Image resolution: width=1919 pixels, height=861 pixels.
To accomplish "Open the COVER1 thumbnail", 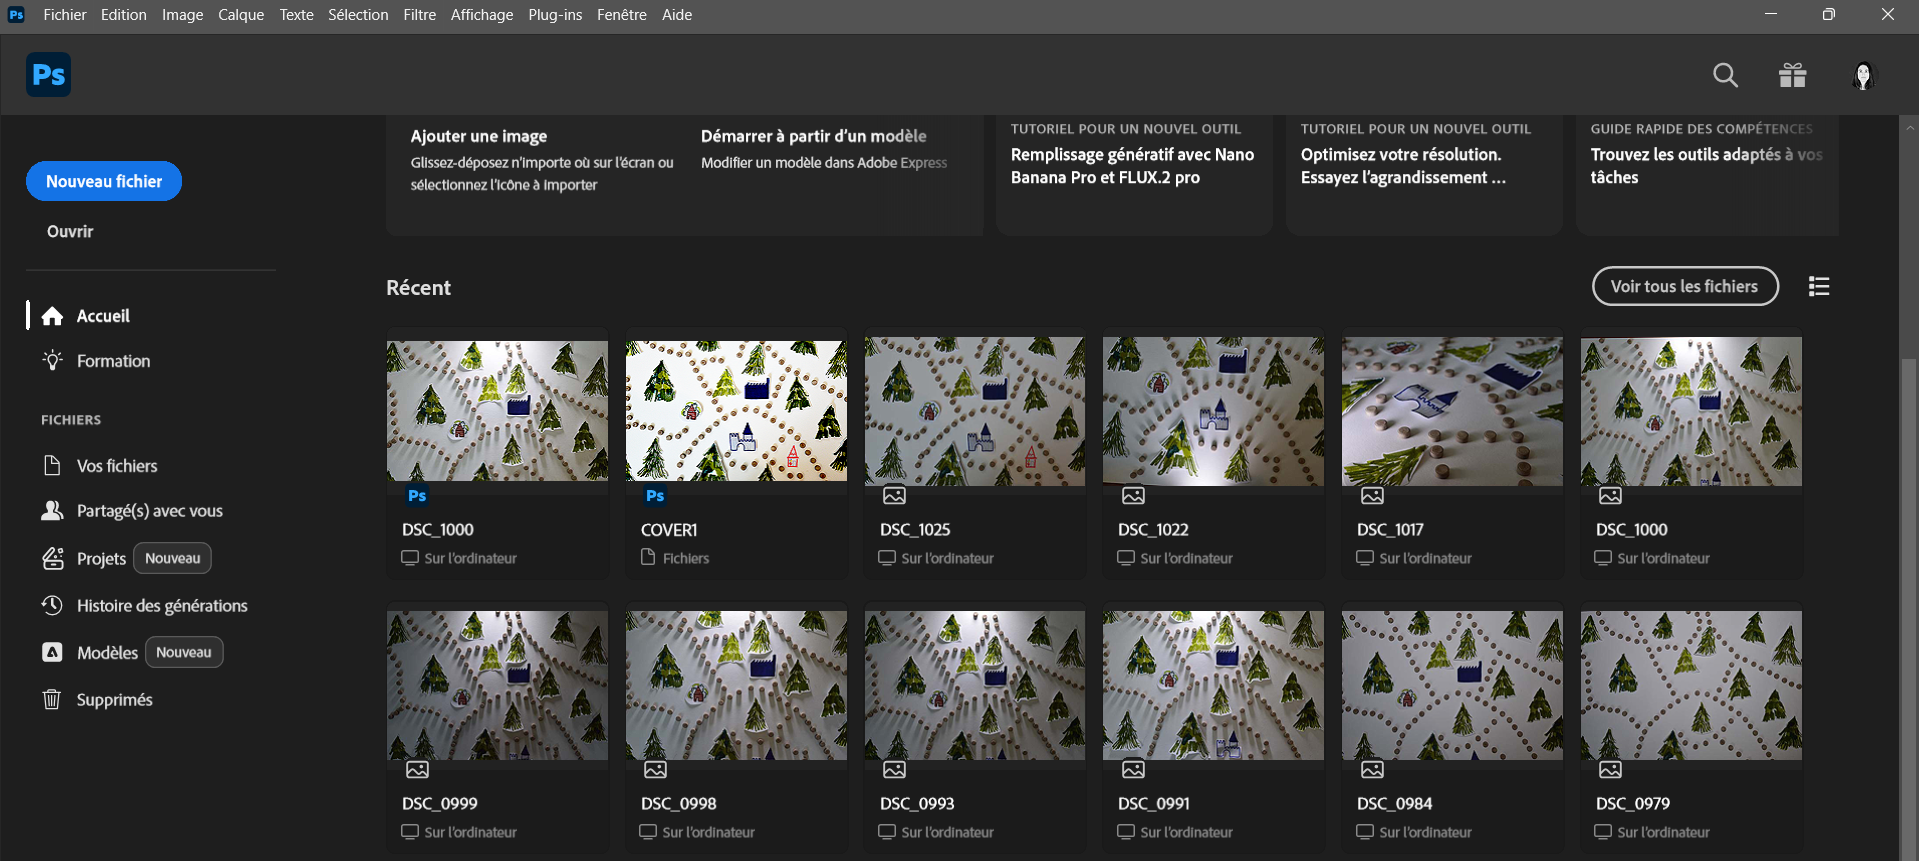I will pyautogui.click(x=736, y=411).
